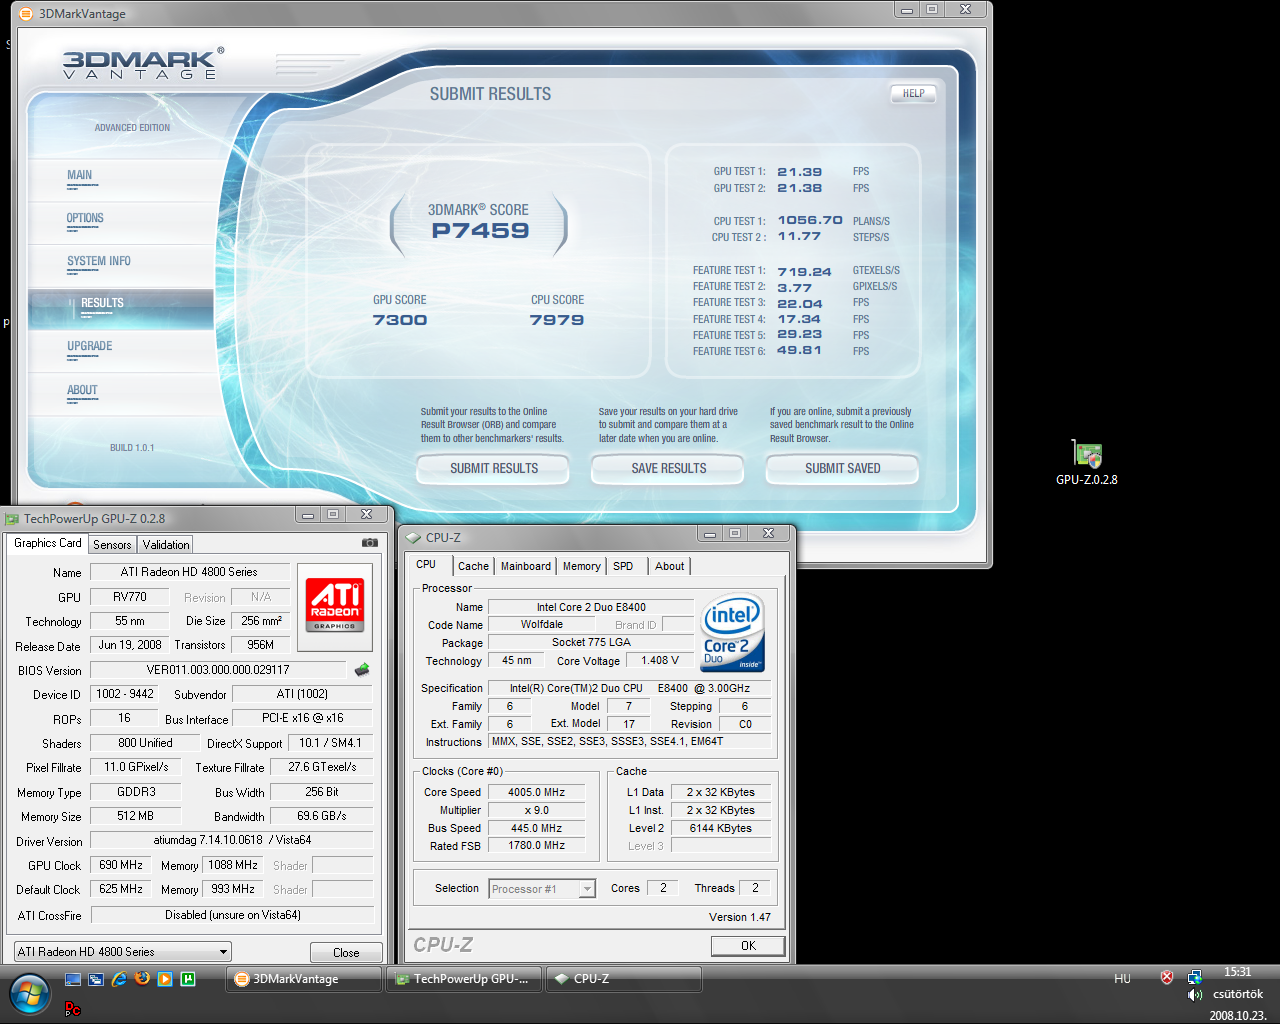Click the GPU score value 7300
Screen dimensions: 1280x1024
click(x=400, y=320)
